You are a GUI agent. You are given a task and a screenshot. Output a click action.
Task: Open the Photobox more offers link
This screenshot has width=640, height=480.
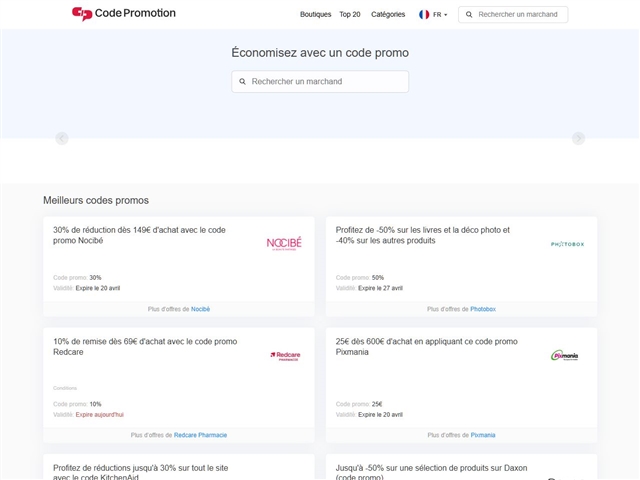[483, 309]
